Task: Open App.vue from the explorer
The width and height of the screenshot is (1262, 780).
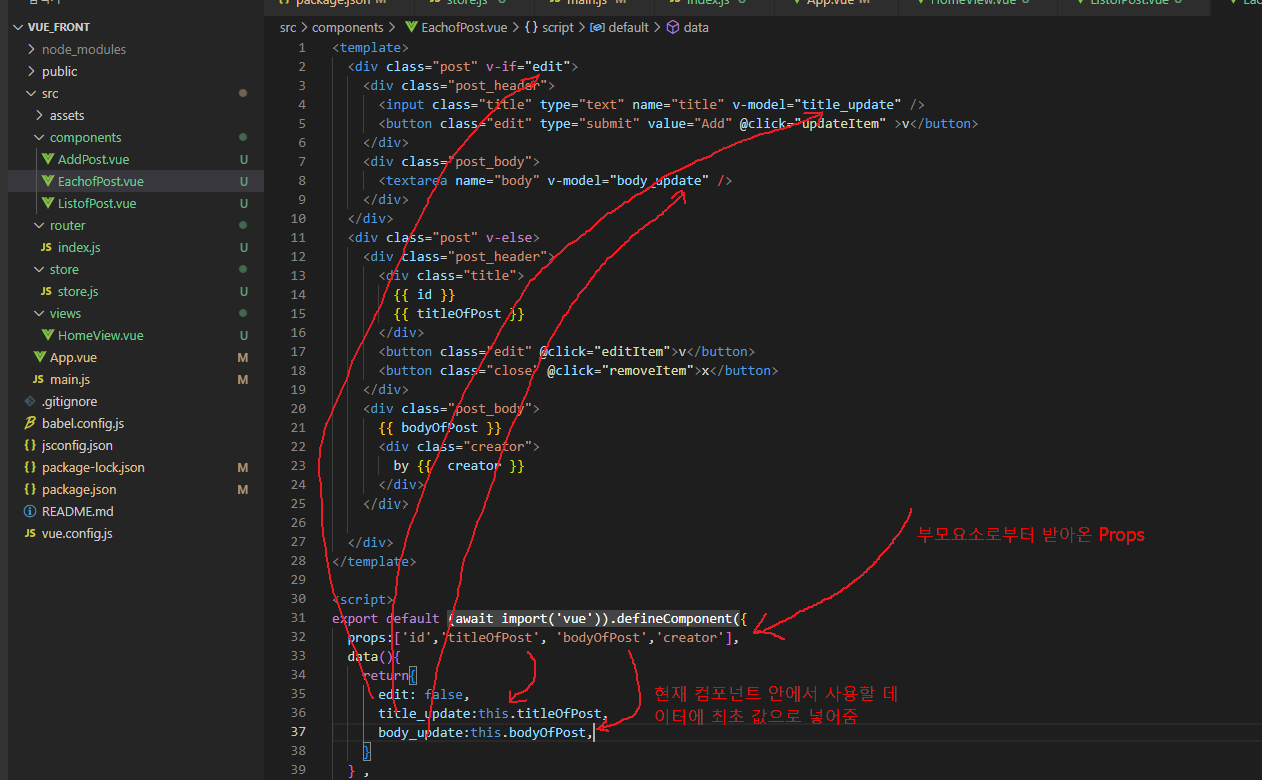Action: click(73, 357)
